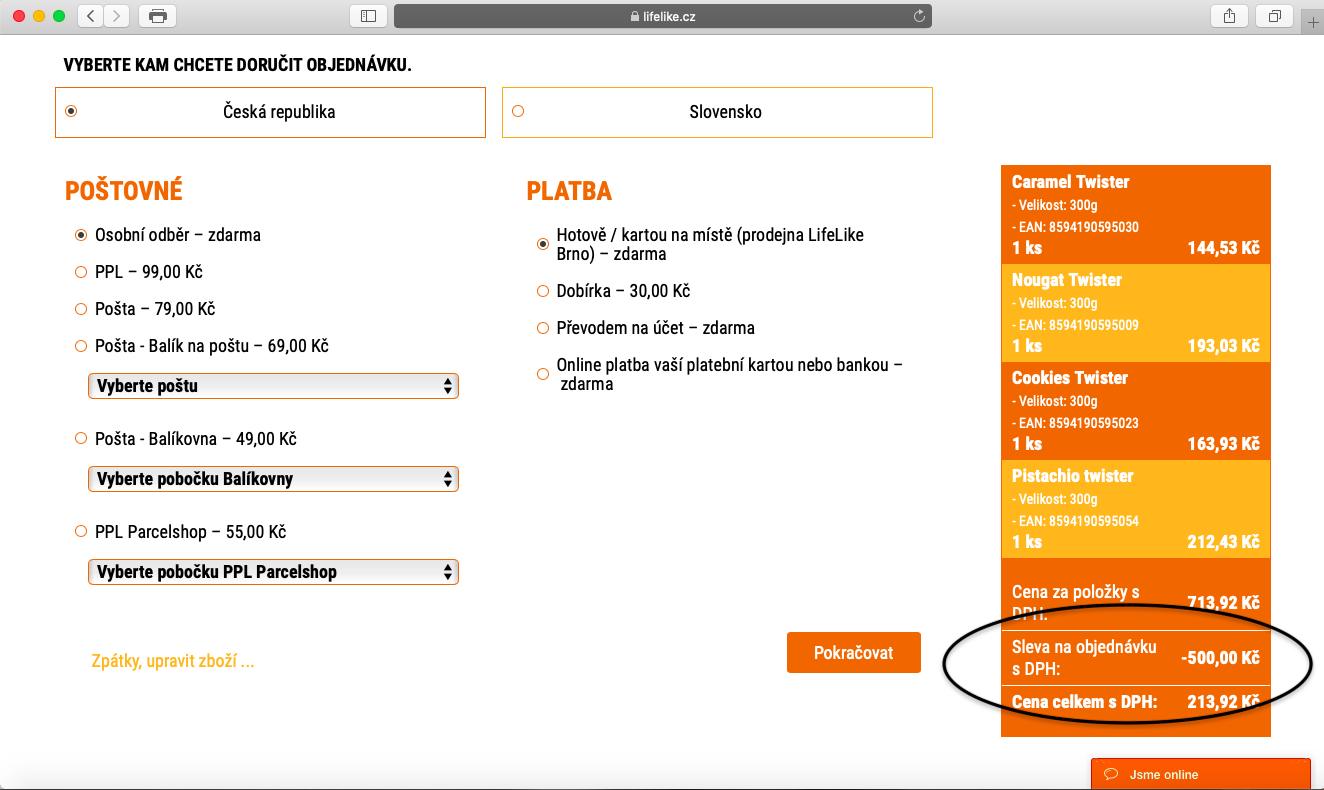Expand Vyberte pobočku Balíkovny dropdown
Image resolution: width=1324 pixels, height=790 pixels.
(273, 479)
